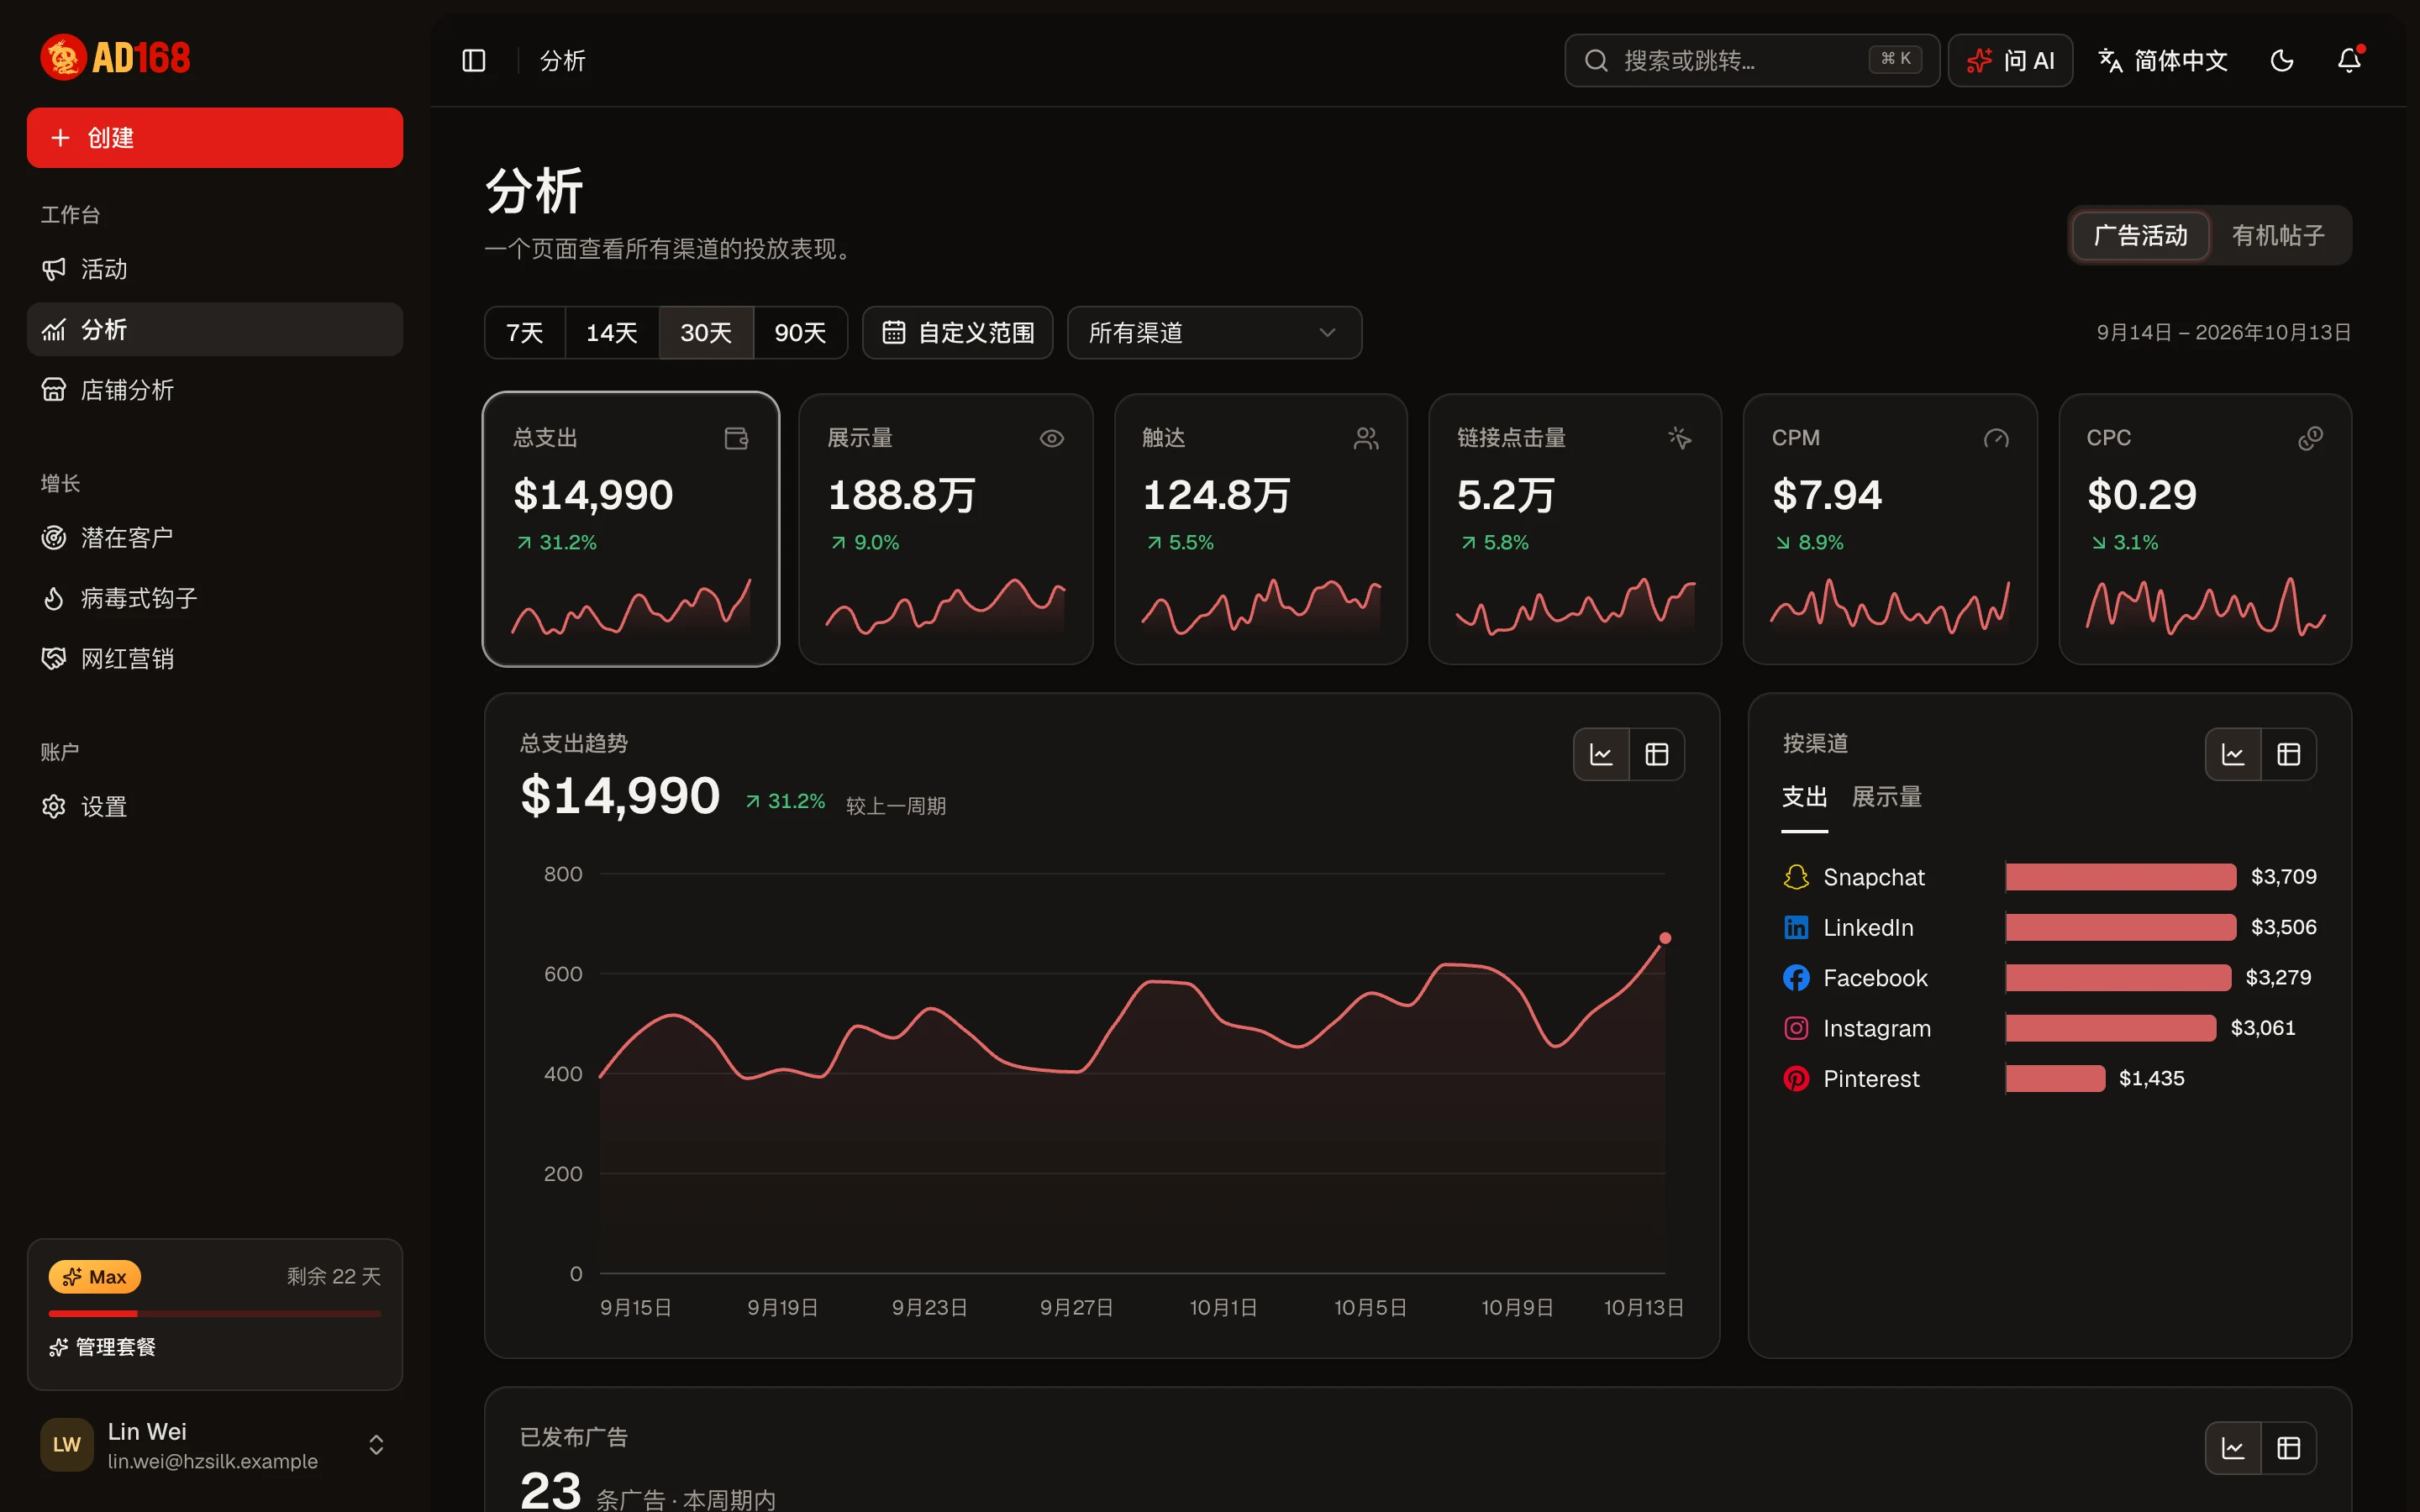Open 分析 in the sidebar
Image resolution: width=2420 pixels, height=1512 pixels.
[x=215, y=329]
